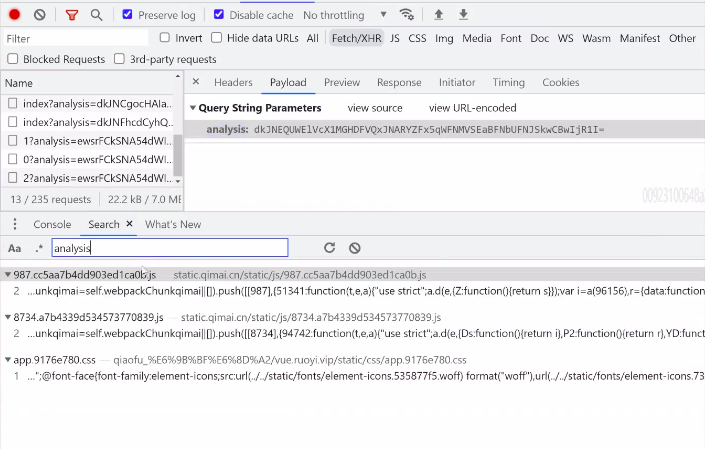
Task: Open What's New drawer tab
Action: (173, 224)
